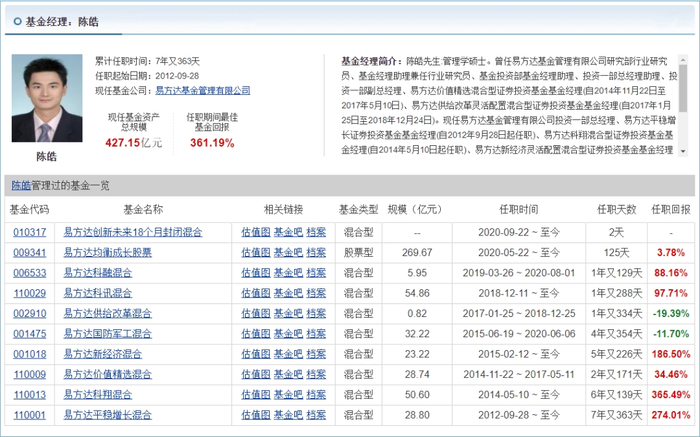Image resolution: width=700 pixels, height=437 pixels.
Task: Open 档案 for 易方达科讯混合
Action: click(x=316, y=293)
